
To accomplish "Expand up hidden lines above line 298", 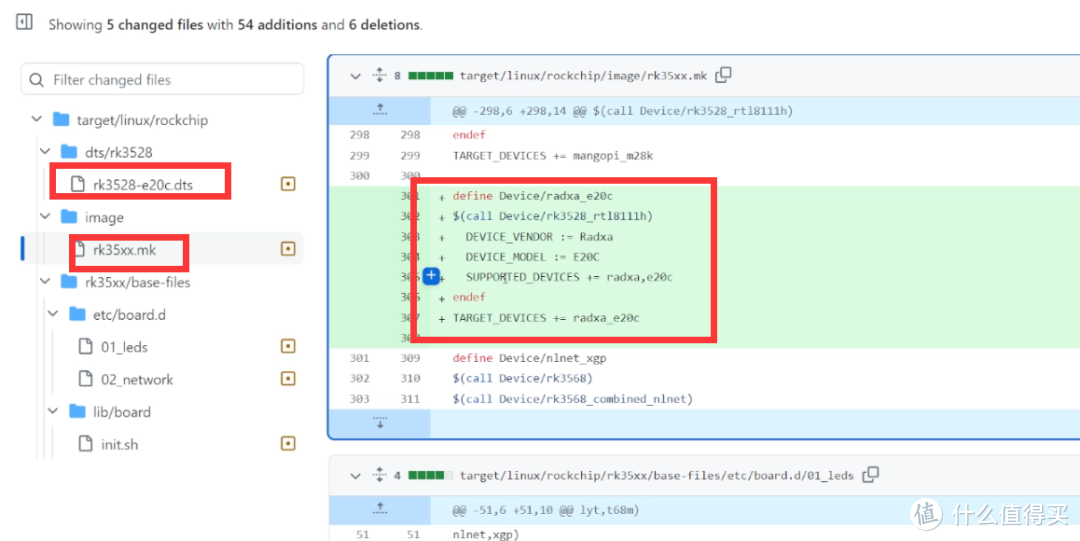I will [380, 110].
